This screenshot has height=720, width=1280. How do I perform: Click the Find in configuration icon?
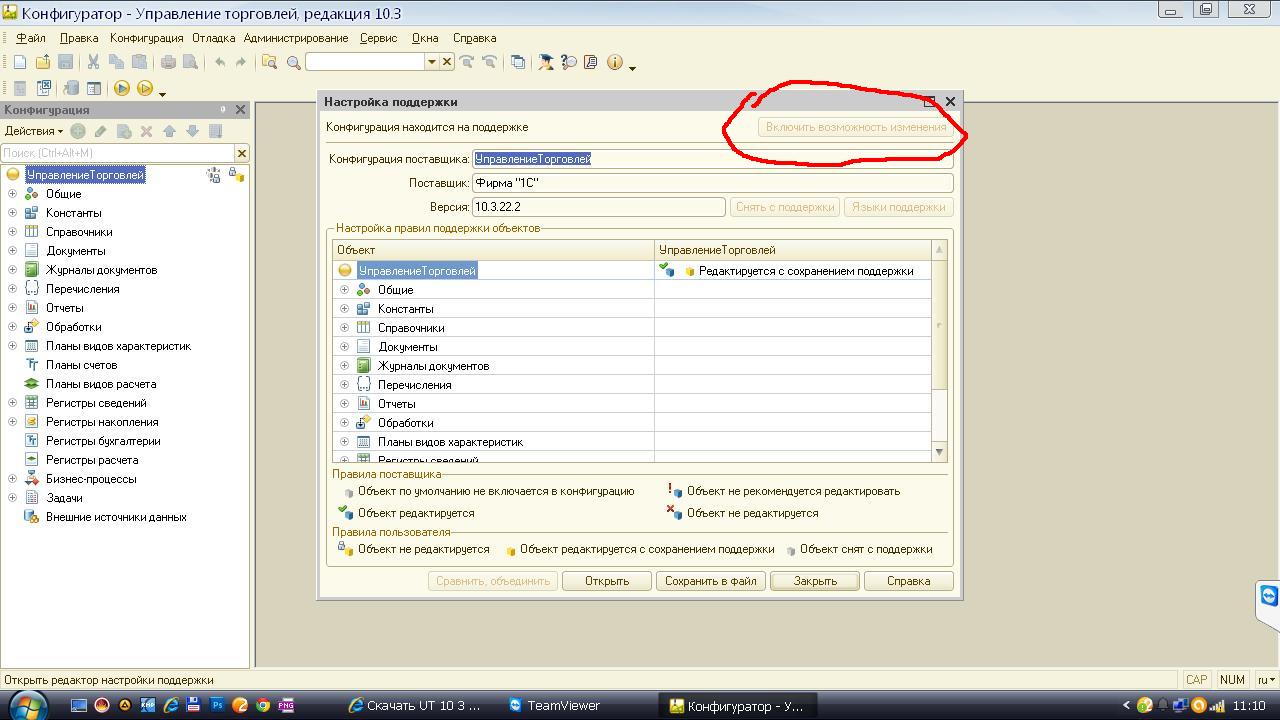click(x=270, y=62)
